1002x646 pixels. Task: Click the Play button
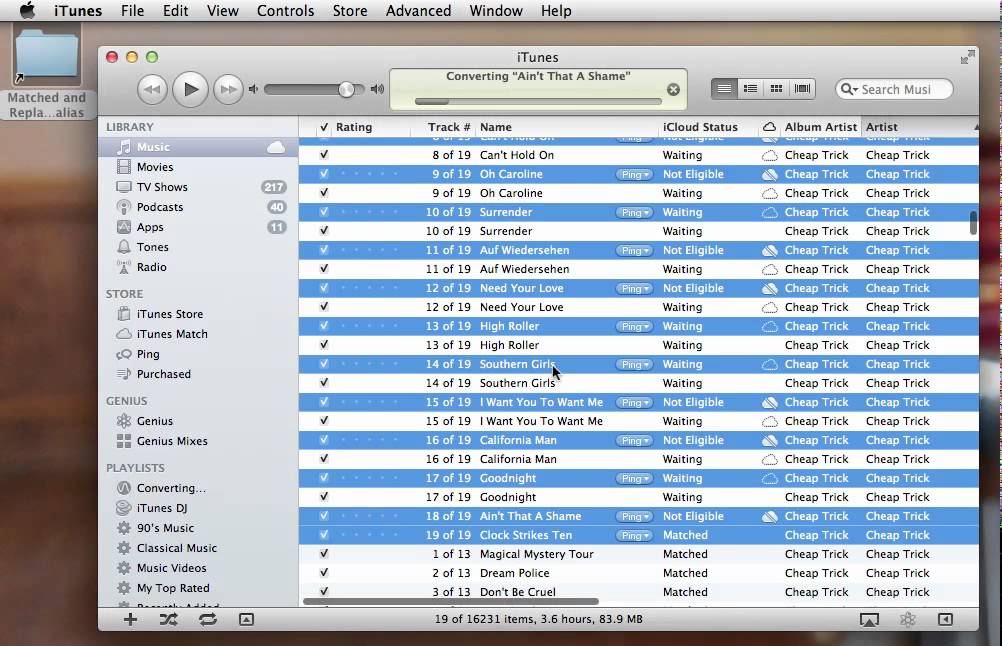click(x=190, y=89)
